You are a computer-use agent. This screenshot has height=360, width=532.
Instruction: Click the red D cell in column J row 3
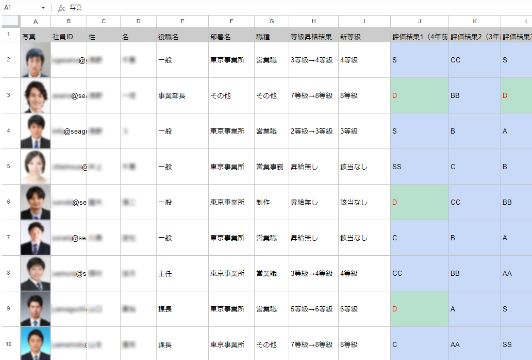(x=419, y=96)
